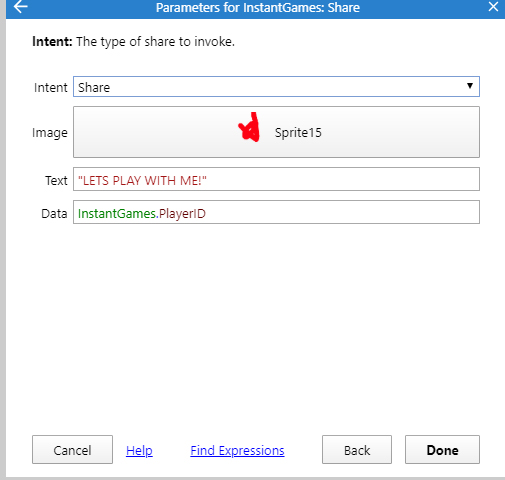Click the InstantGames.PlayerID expression text
Viewport: 505px width, 480px height.
click(x=142, y=213)
